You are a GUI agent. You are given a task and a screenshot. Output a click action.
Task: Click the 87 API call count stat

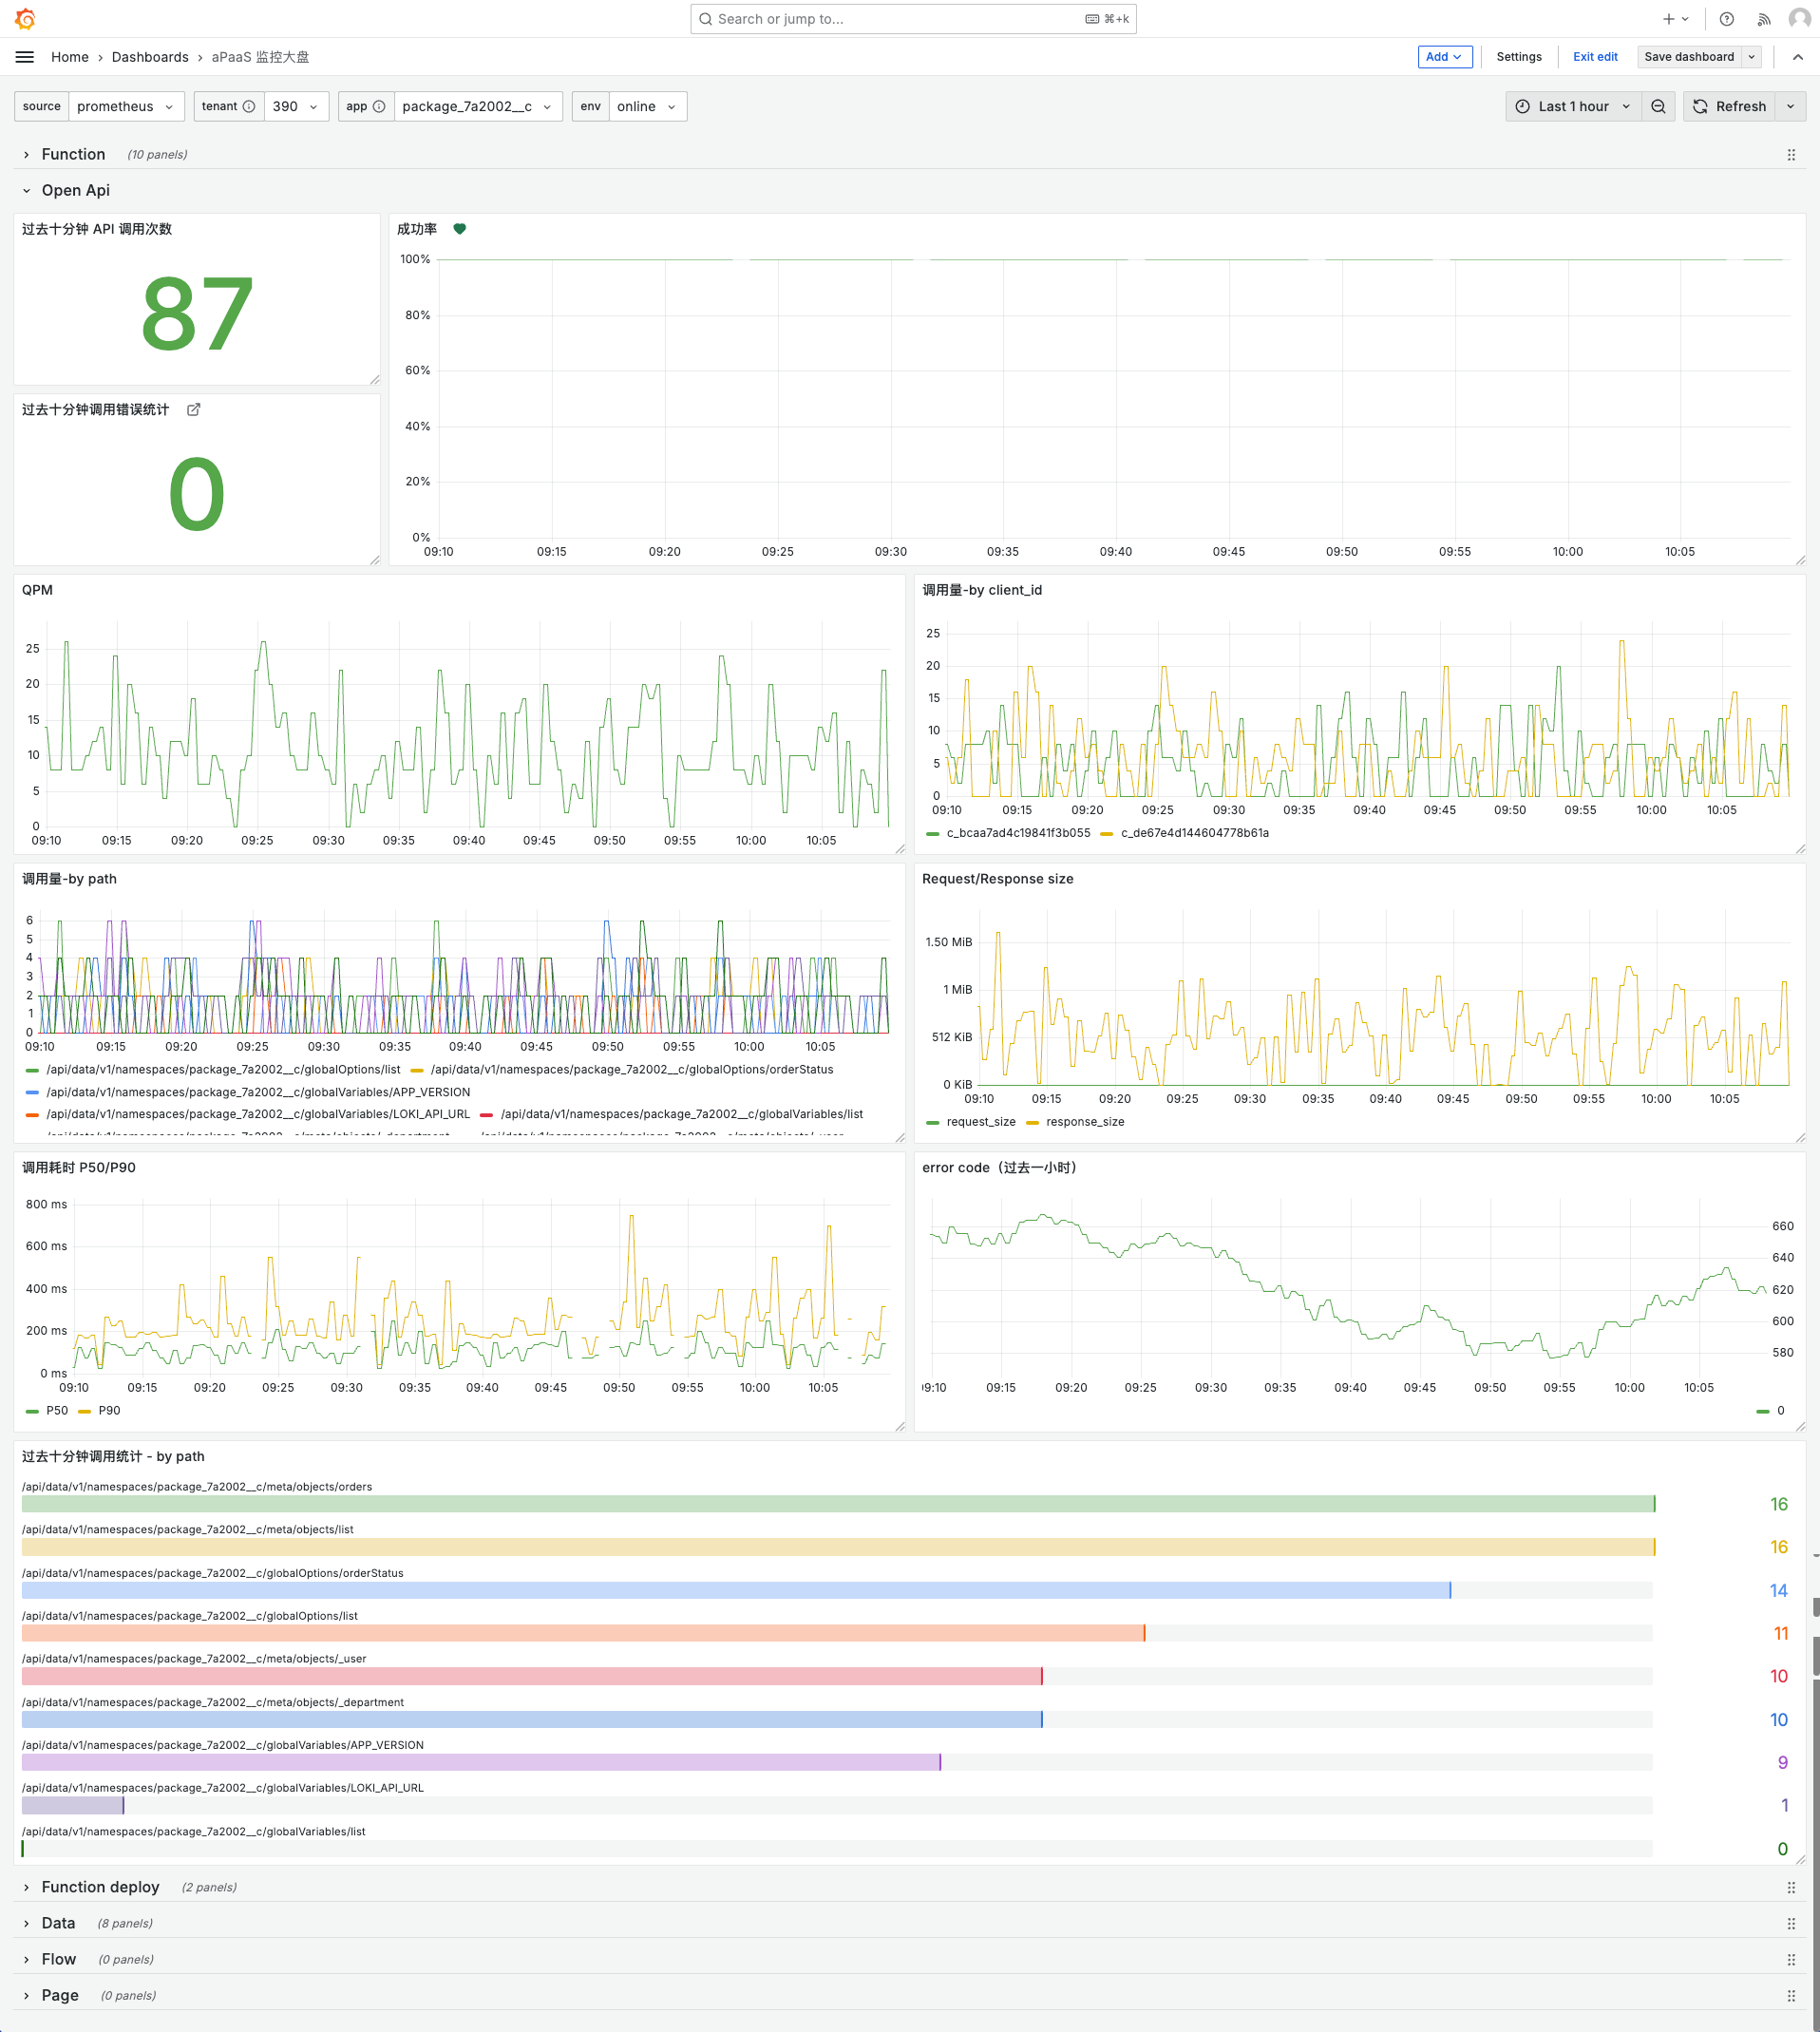[x=196, y=314]
